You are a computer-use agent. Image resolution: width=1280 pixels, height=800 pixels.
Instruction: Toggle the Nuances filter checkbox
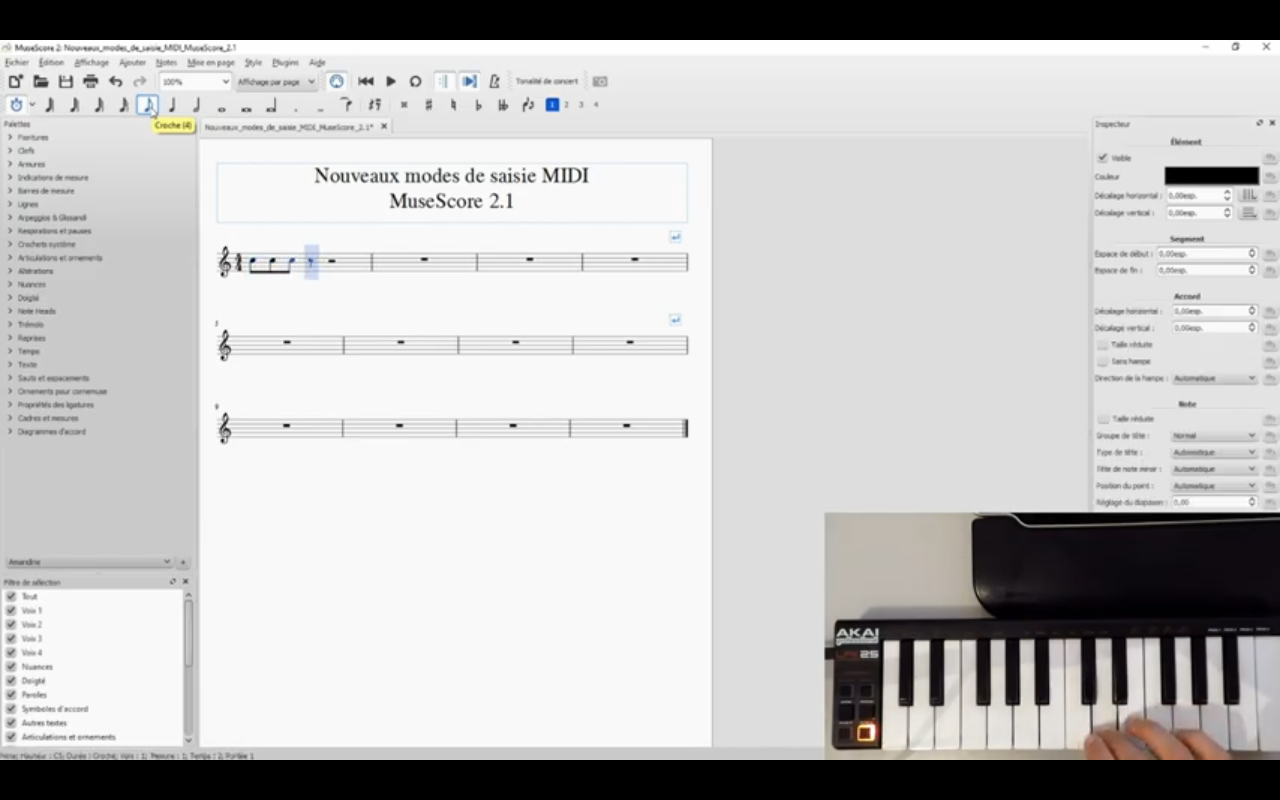pos(11,666)
